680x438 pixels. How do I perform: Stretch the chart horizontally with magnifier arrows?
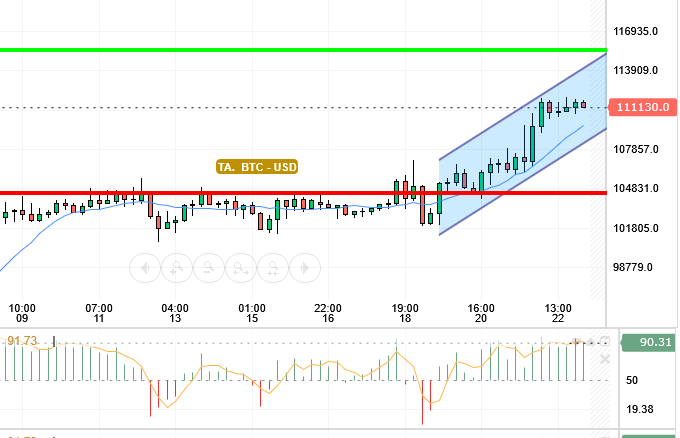(x=241, y=268)
